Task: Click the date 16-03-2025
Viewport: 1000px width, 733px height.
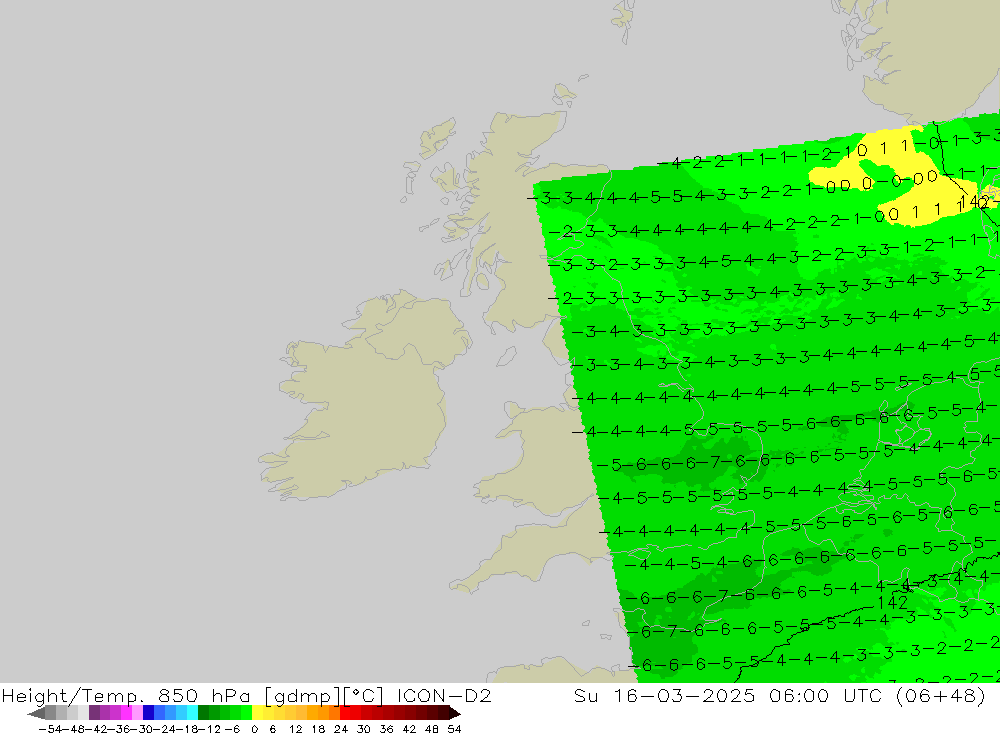Action: (684, 695)
